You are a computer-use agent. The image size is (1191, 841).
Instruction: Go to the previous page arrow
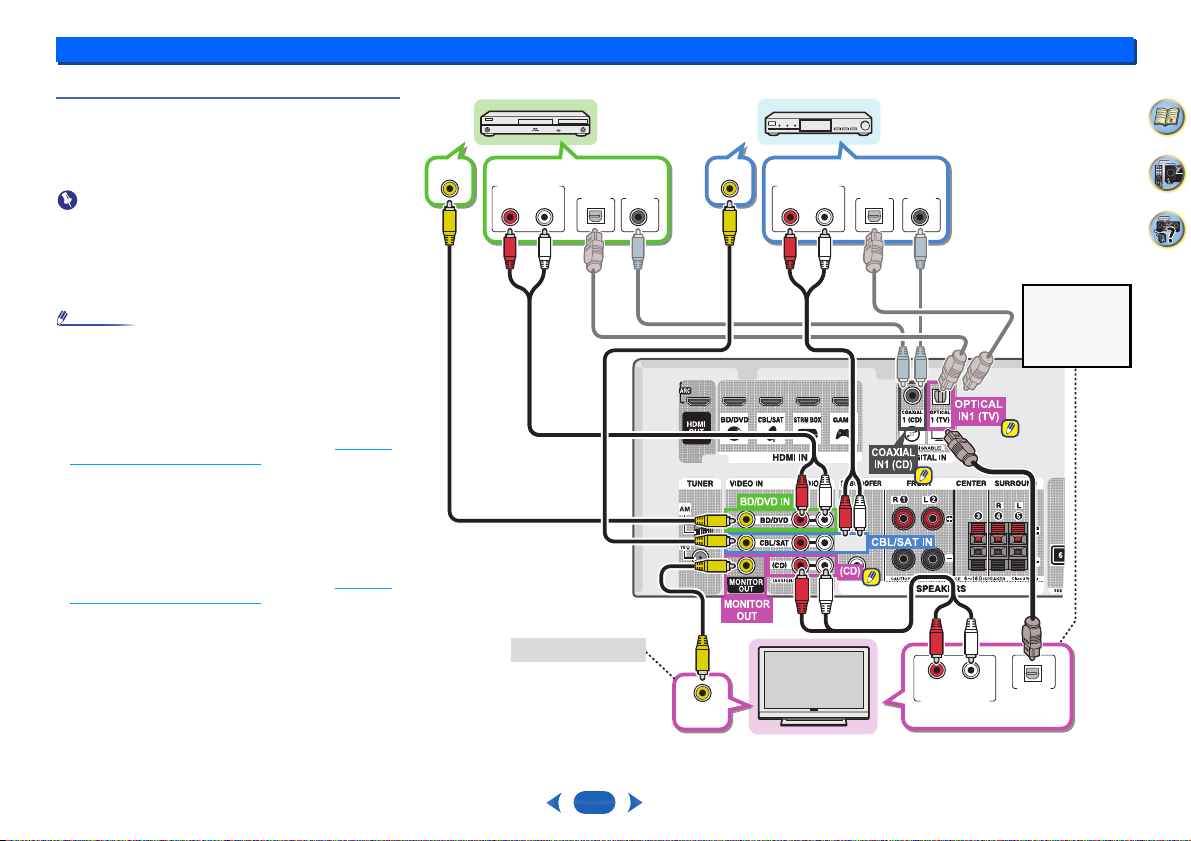coord(554,802)
